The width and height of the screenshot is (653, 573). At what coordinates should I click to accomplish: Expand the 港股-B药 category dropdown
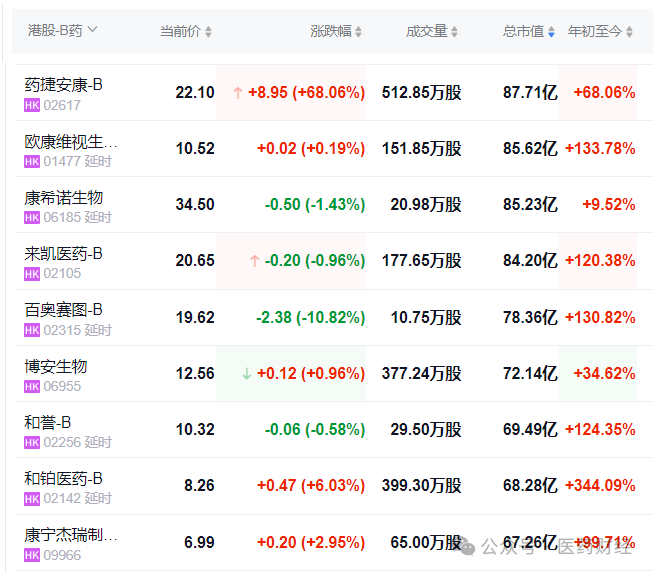pos(93,30)
